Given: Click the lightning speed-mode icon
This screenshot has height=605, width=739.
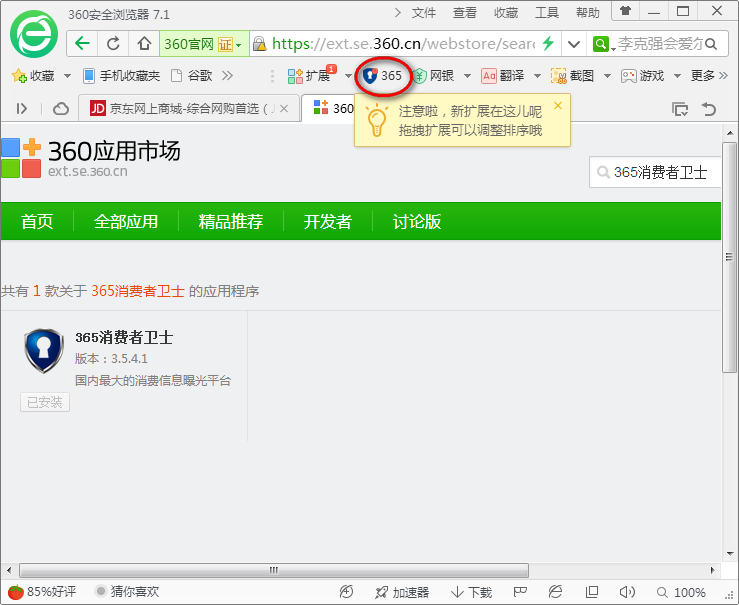Looking at the screenshot, I should pyautogui.click(x=548, y=43).
